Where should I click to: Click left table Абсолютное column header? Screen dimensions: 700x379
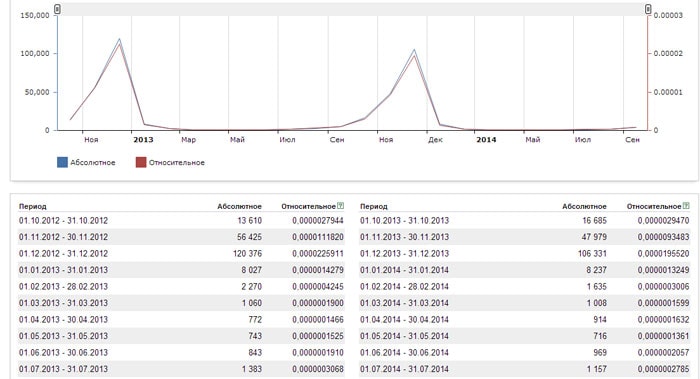pos(239,206)
